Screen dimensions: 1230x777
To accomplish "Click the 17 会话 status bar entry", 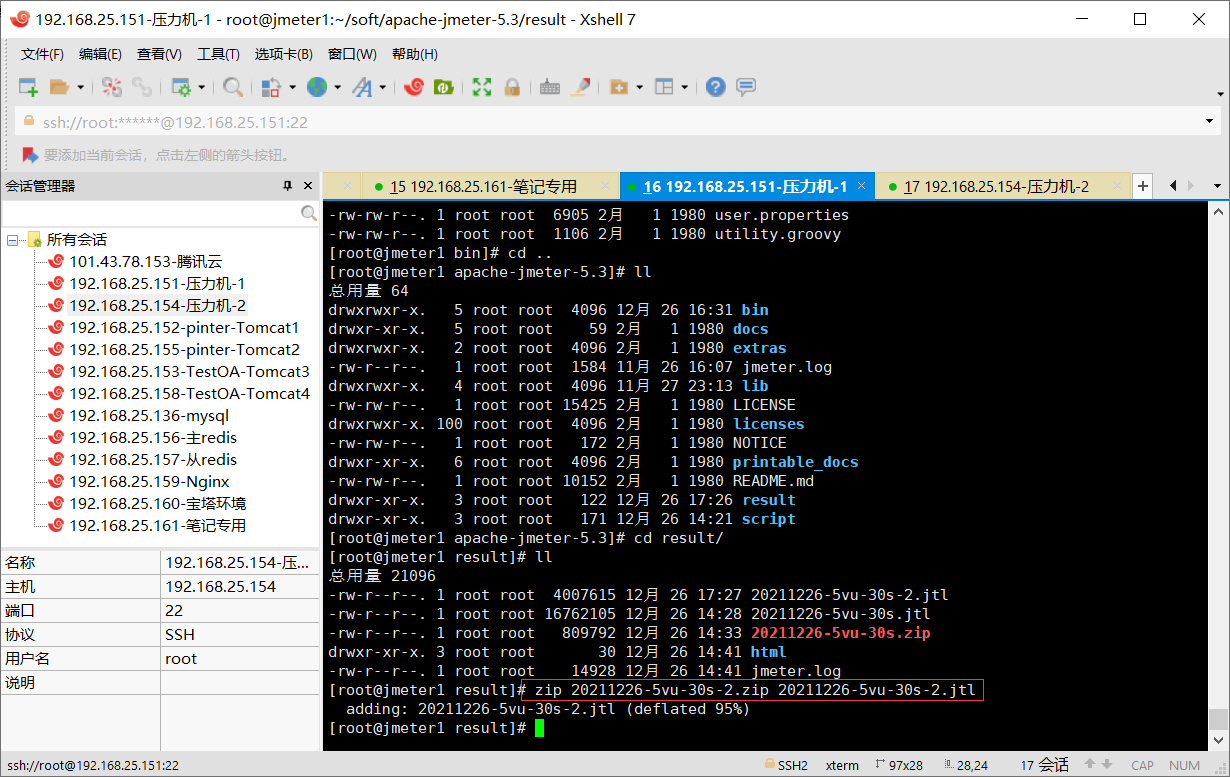I will [1045, 765].
